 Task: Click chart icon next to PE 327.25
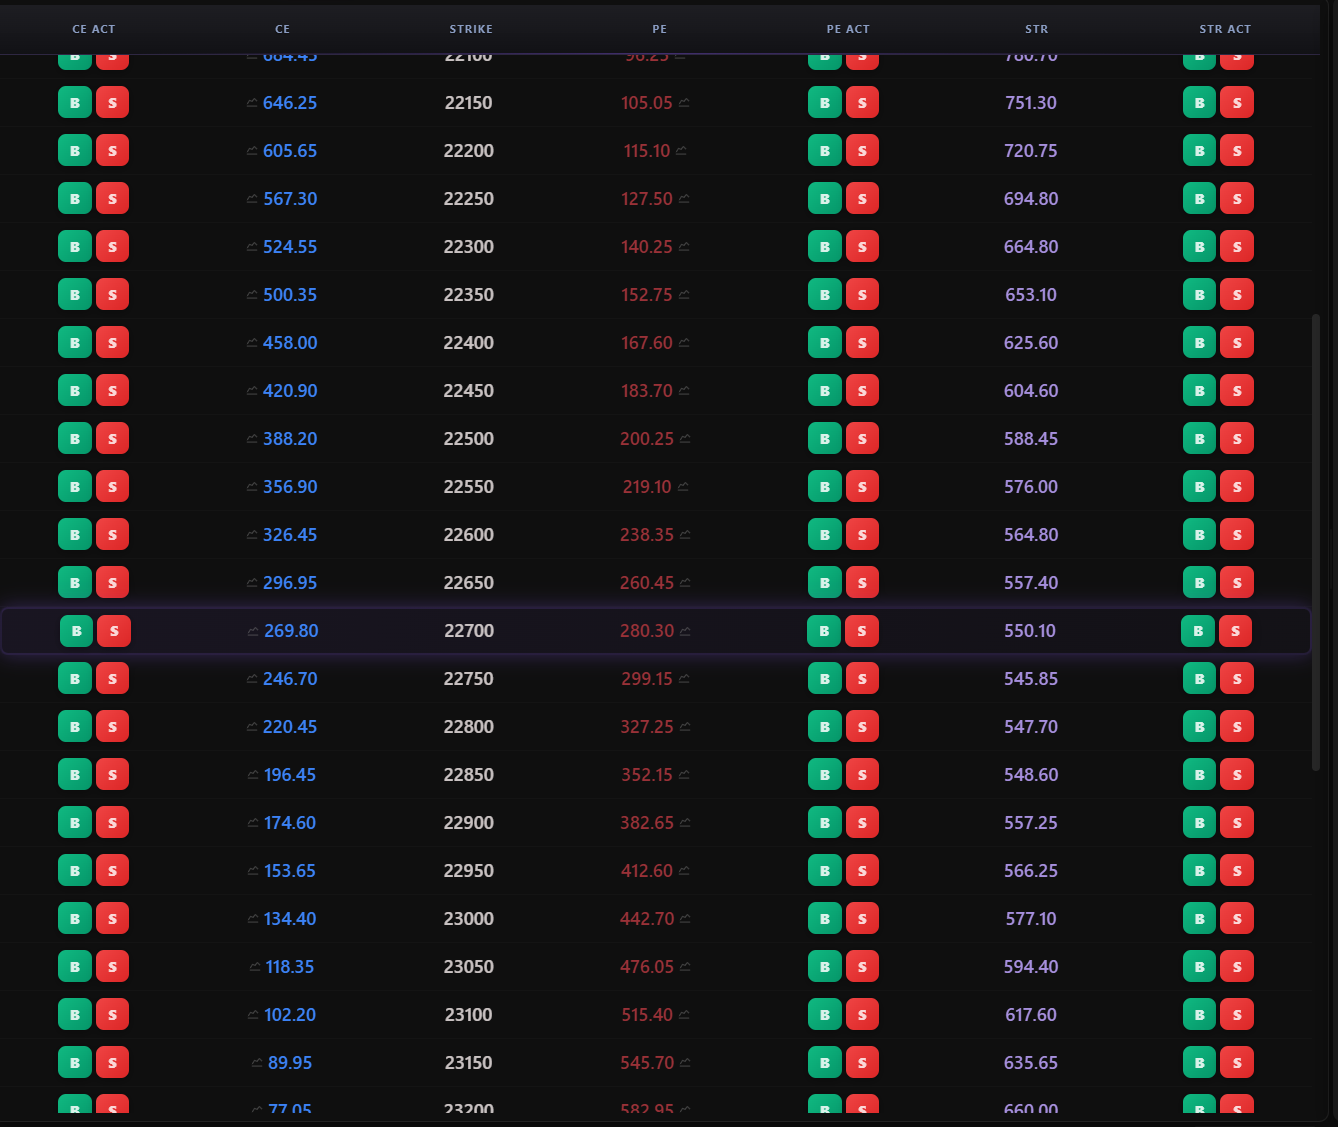click(x=685, y=727)
